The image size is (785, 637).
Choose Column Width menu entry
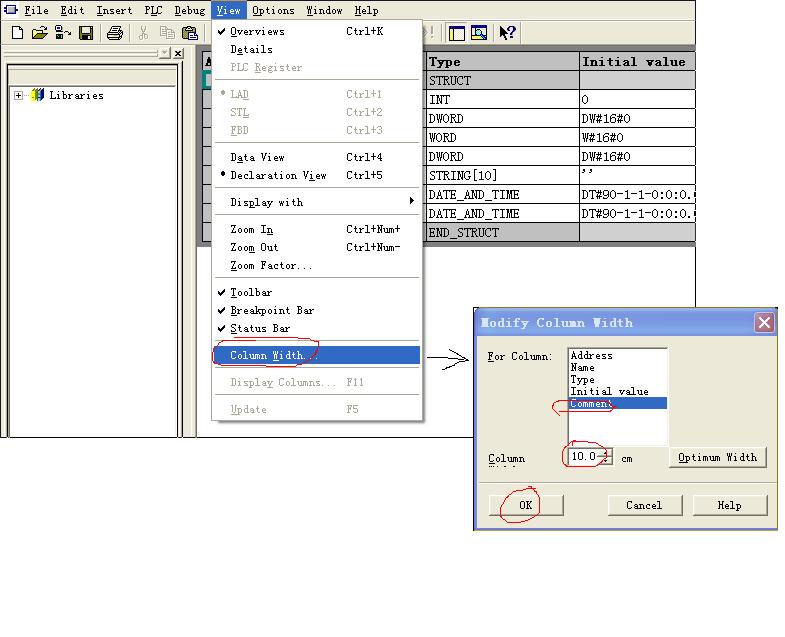[x=317, y=355]
